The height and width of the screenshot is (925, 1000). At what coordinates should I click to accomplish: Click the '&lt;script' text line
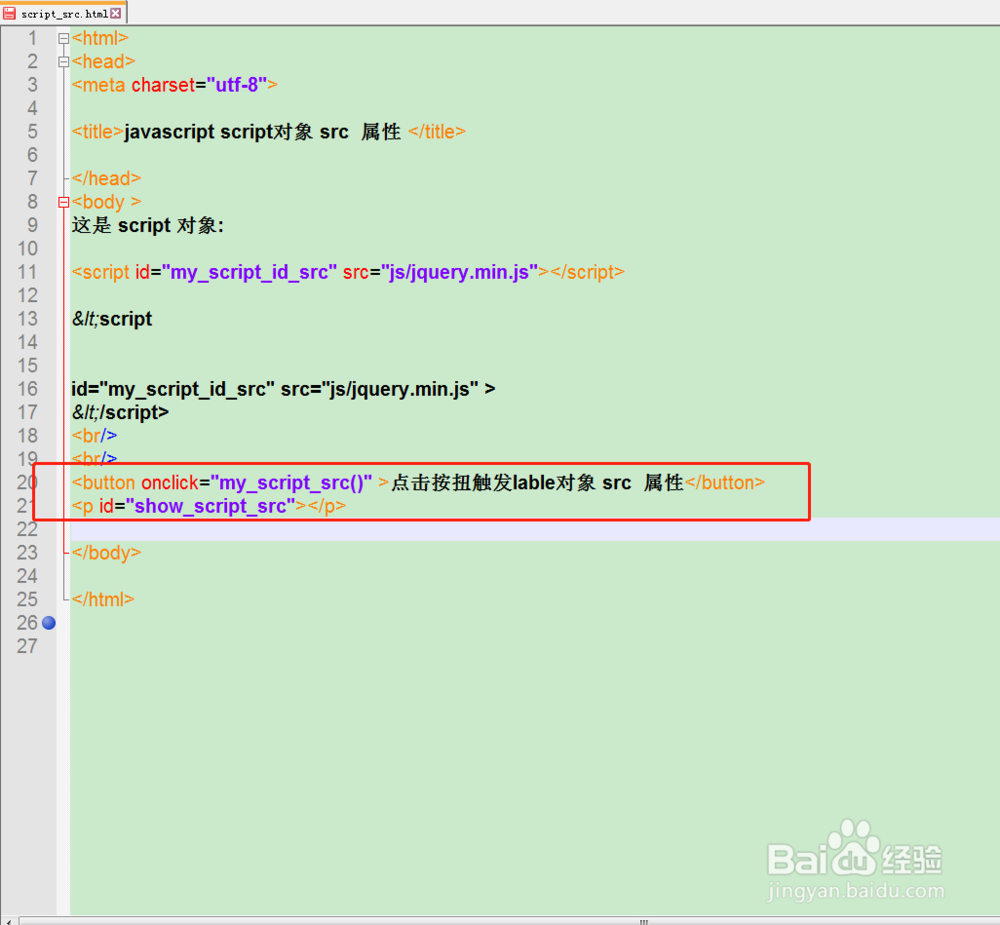[x=112, y=319]
